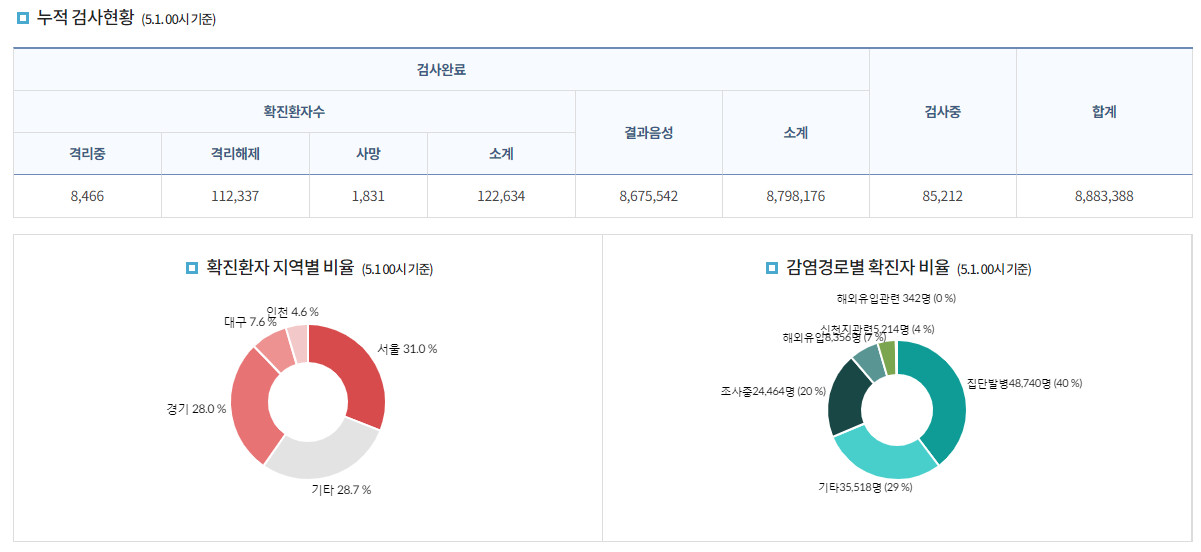Click the square bullet icon beside 감염경로별 확진자 비율
Viewport: 1201px width, 552px height.
pyautogui.click(x=771, y=268)
